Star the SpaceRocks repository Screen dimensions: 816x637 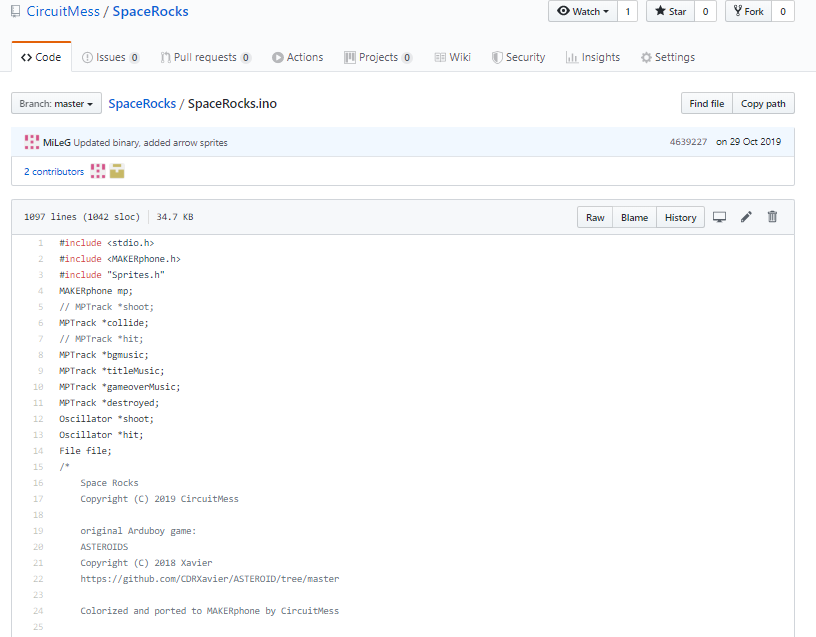click(670, 11)
